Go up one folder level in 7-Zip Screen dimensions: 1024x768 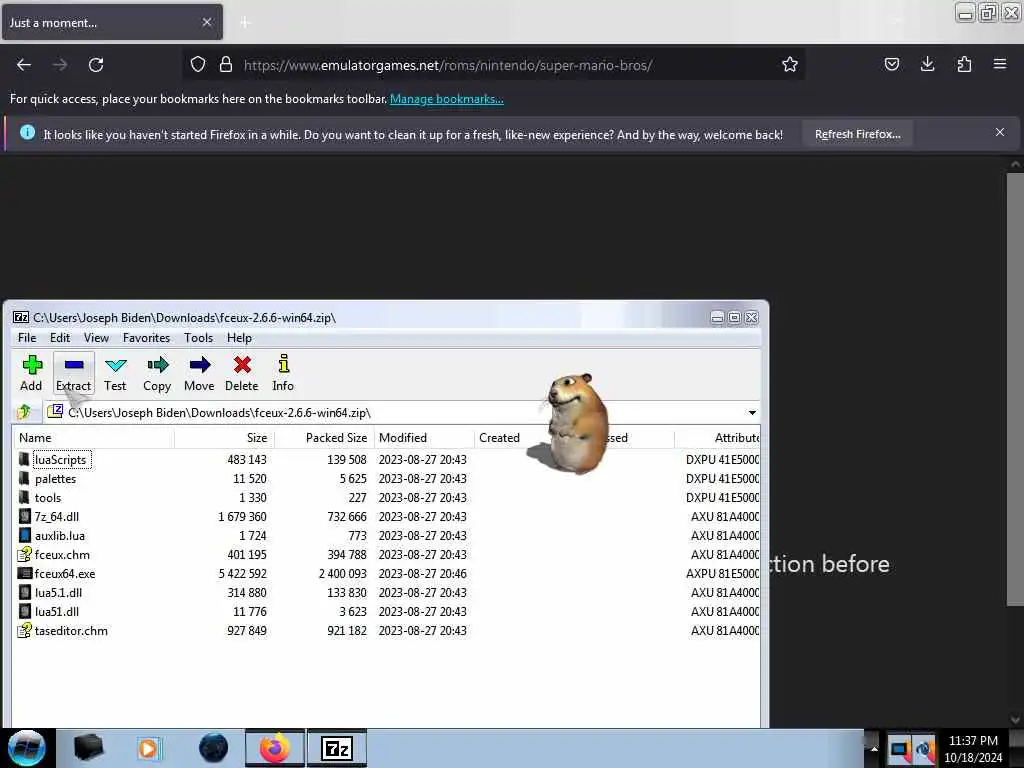pos(24,412)
